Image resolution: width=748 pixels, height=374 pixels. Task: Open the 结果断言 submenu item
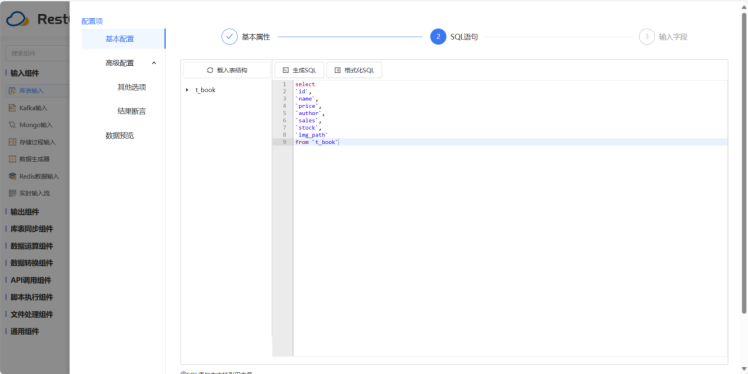132,112
